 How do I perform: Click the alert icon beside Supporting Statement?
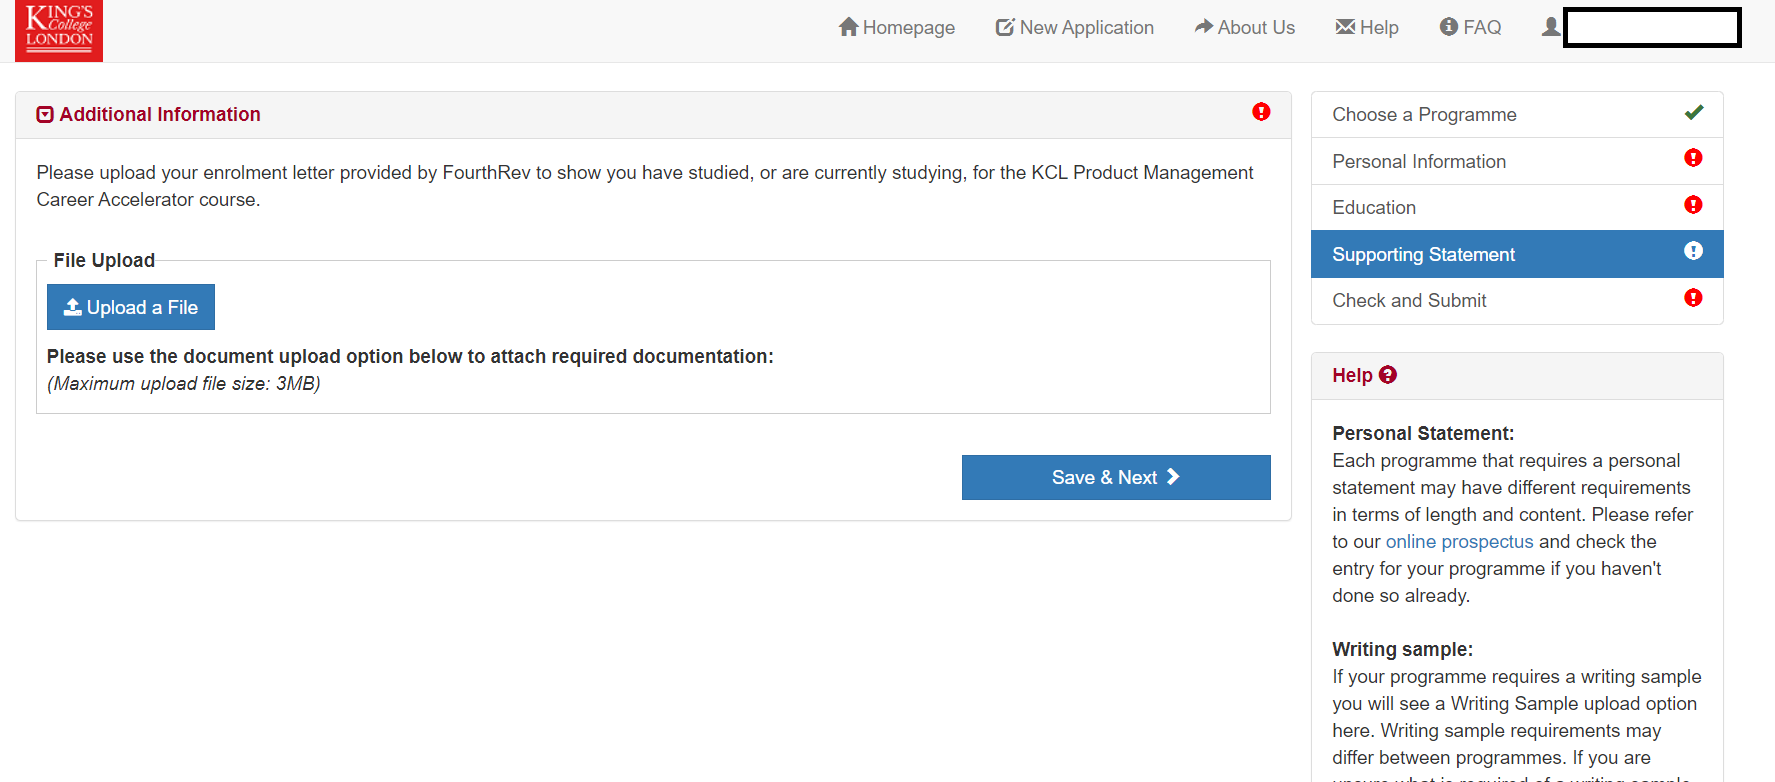pyautogui.click(x=1693, y=251)
